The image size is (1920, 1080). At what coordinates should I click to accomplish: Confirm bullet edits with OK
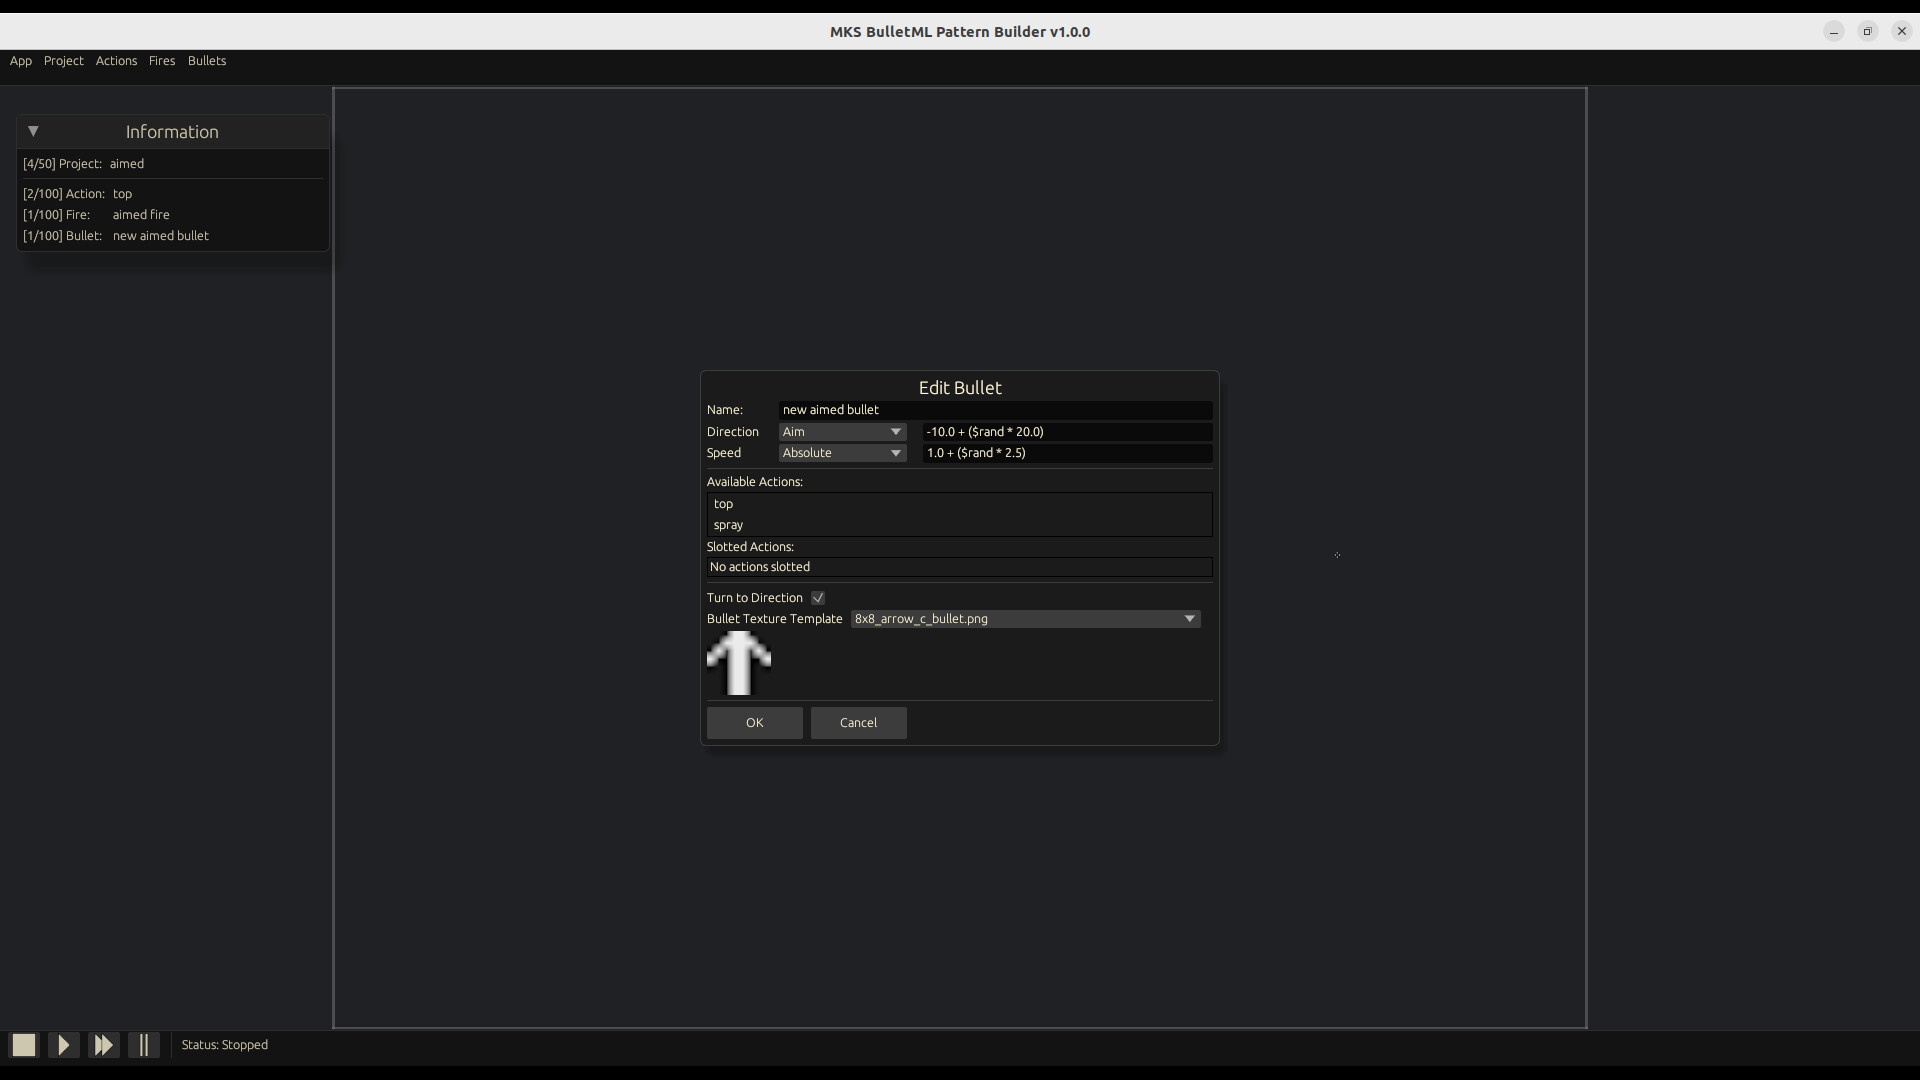754,723
